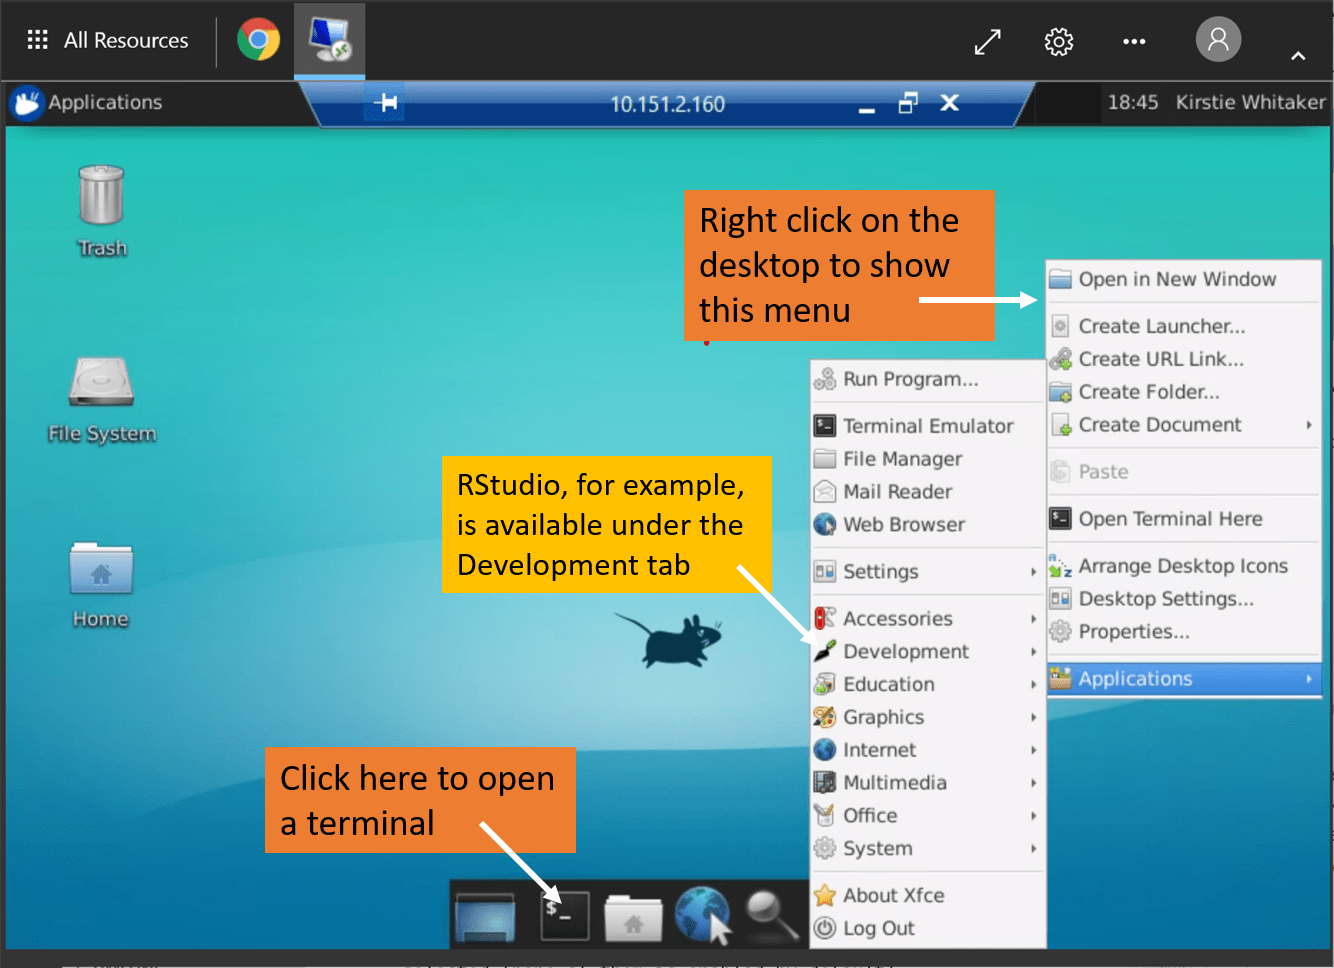Select the Trash desktop icon
The height and width of the screenshot is (968, 1334).
click(x=102, y=211)
